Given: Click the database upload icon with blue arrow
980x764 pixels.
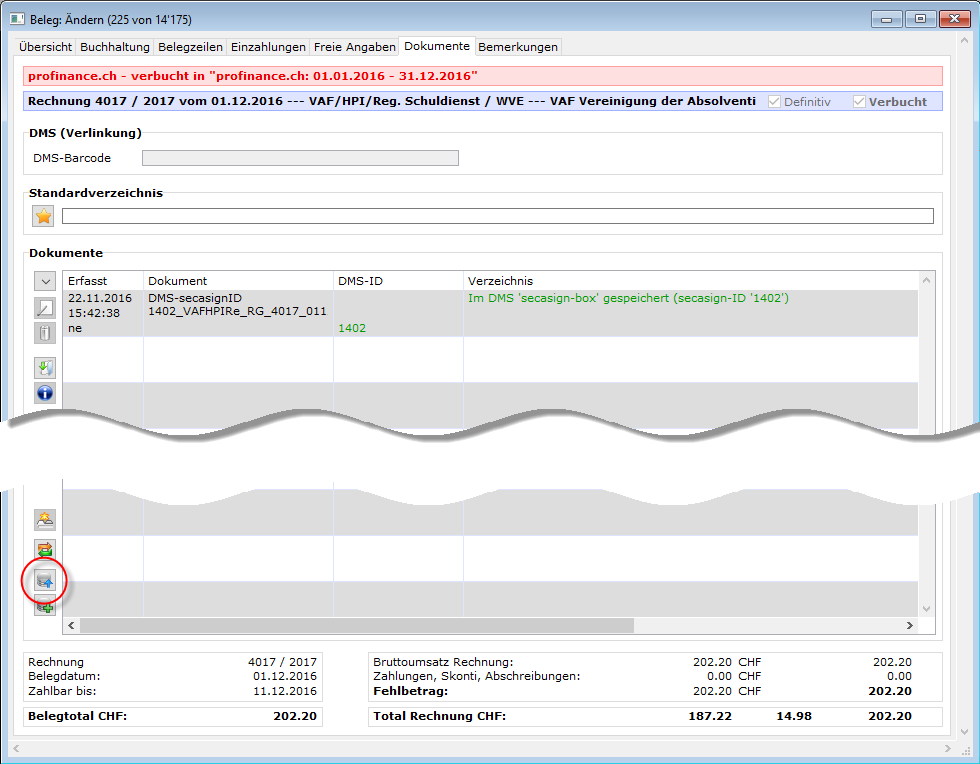Looking at the screenshot, I should [x=44, y=580].
